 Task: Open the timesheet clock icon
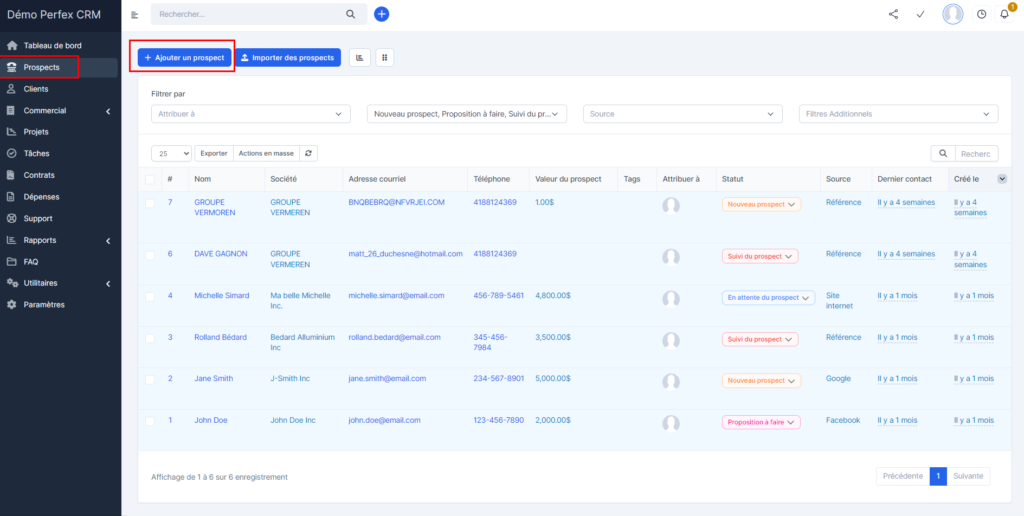pyautogui.click(x=981, y=14)
